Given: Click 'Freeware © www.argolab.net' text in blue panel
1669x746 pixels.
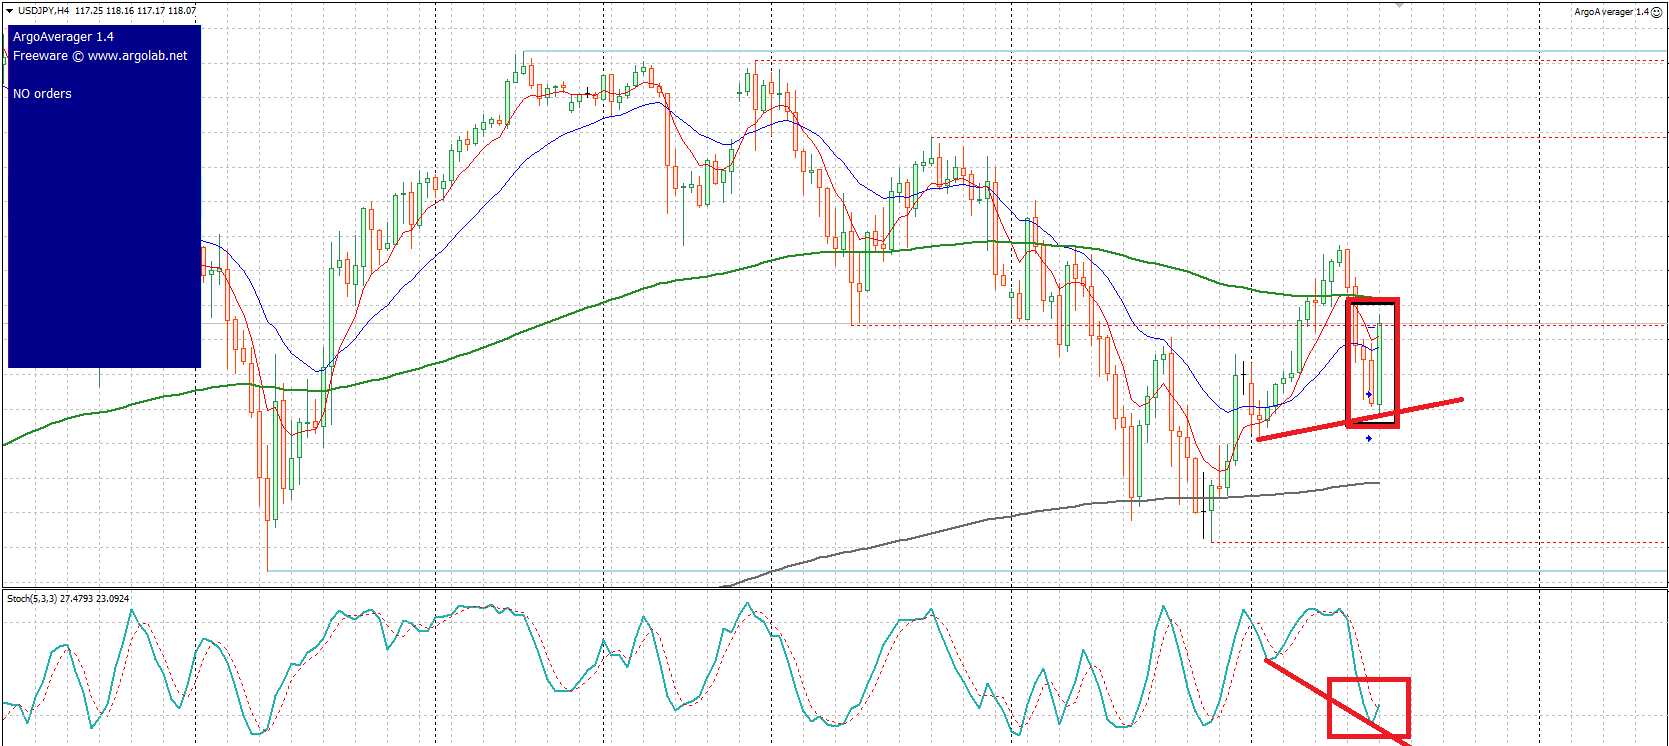Looking at the screenshot, I should click(x=100, y=56).
